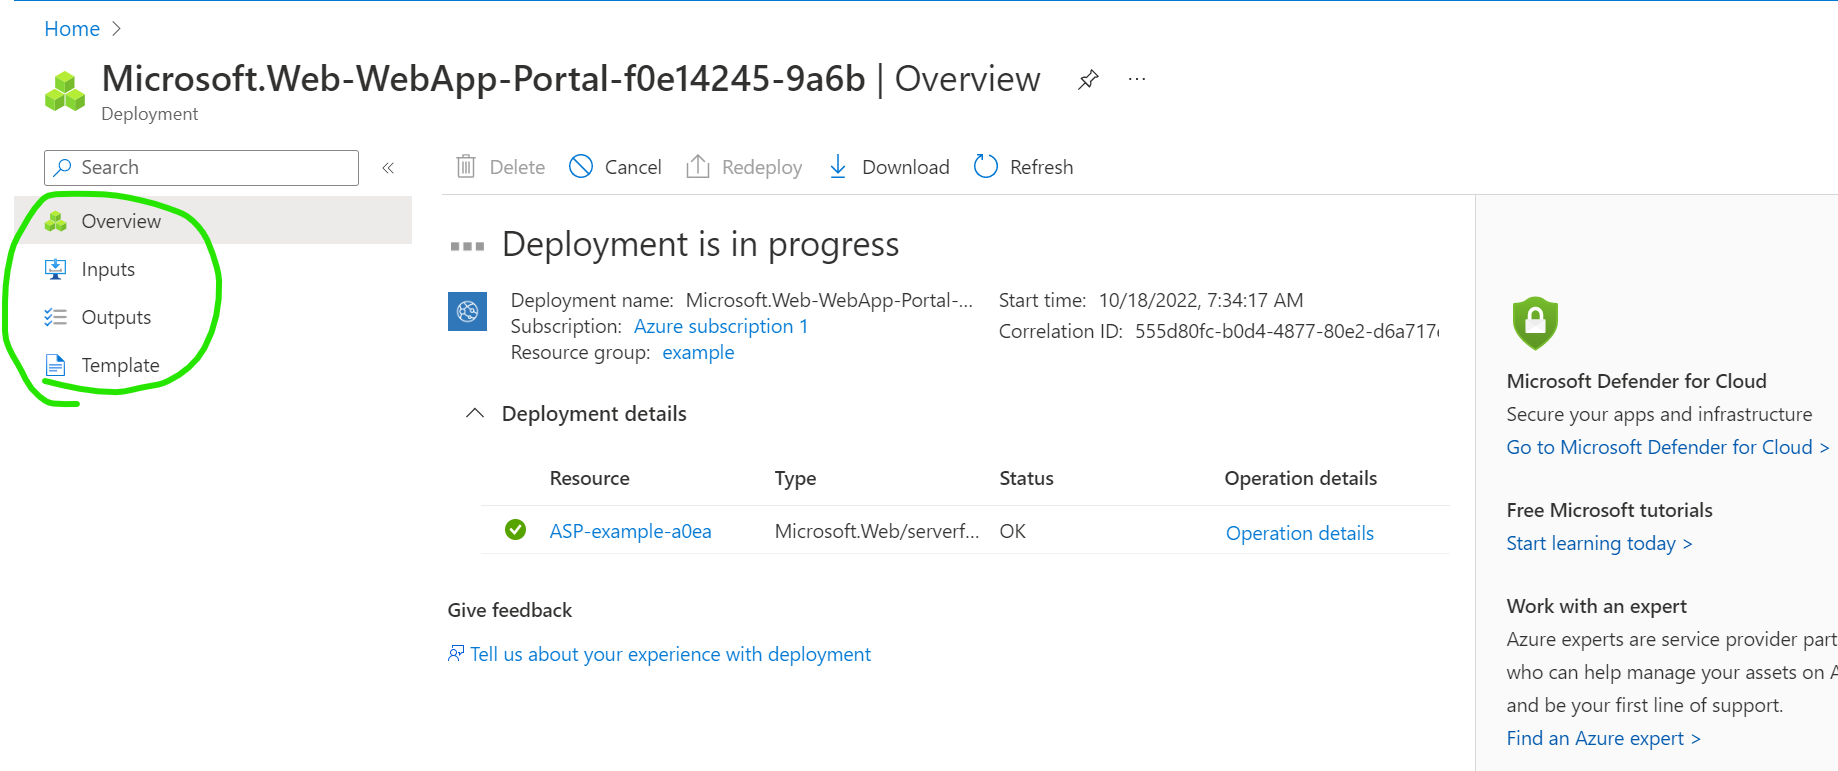Open Azure subscription 1 link

pos(721,326)
